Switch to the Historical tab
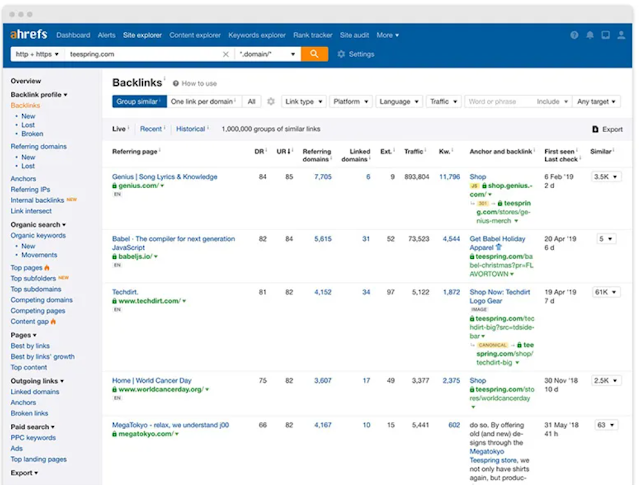Image resolution: width=639 pixels, height=496 pixels. click(190, 129)
